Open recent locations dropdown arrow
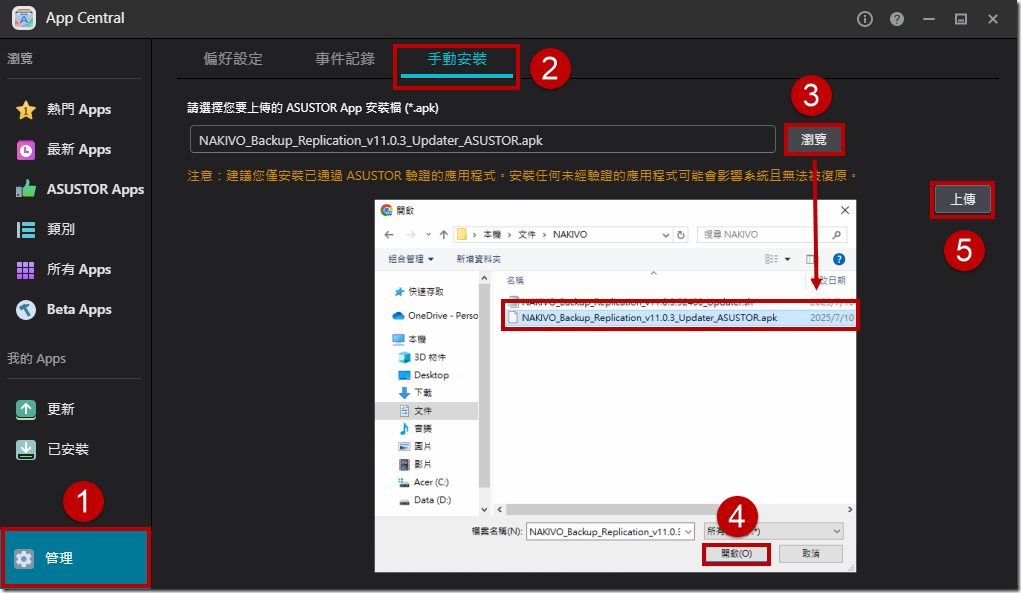Screen dimensions: 1021x593 click(x=428, y=234)
